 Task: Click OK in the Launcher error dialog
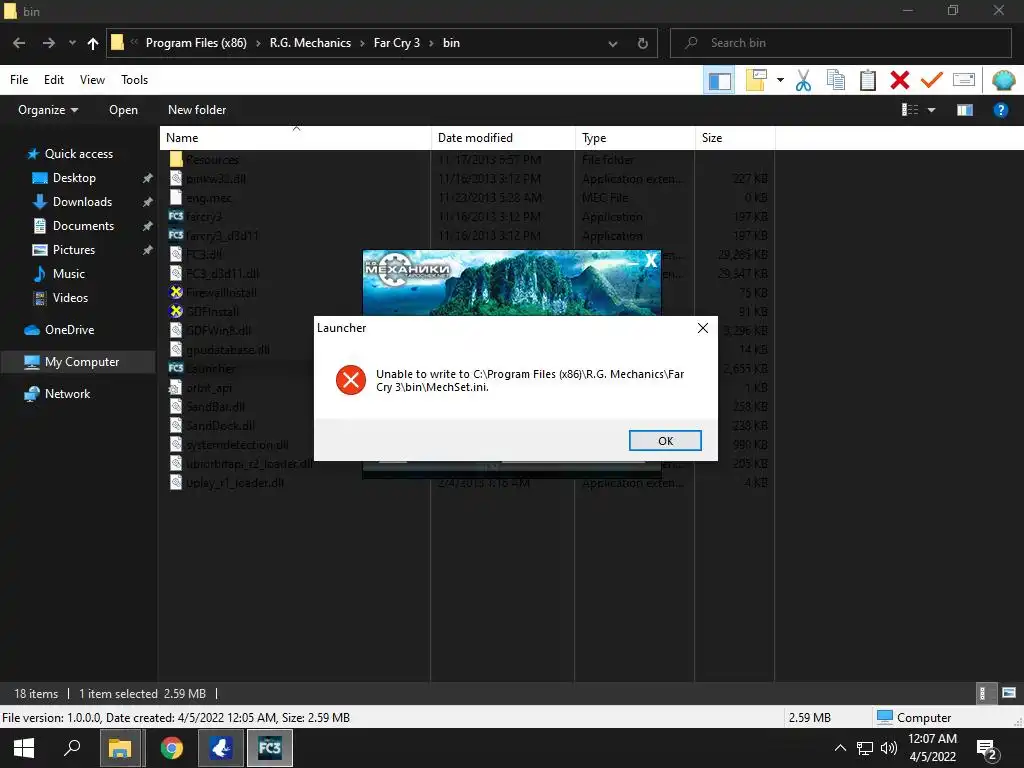(665, 441)
